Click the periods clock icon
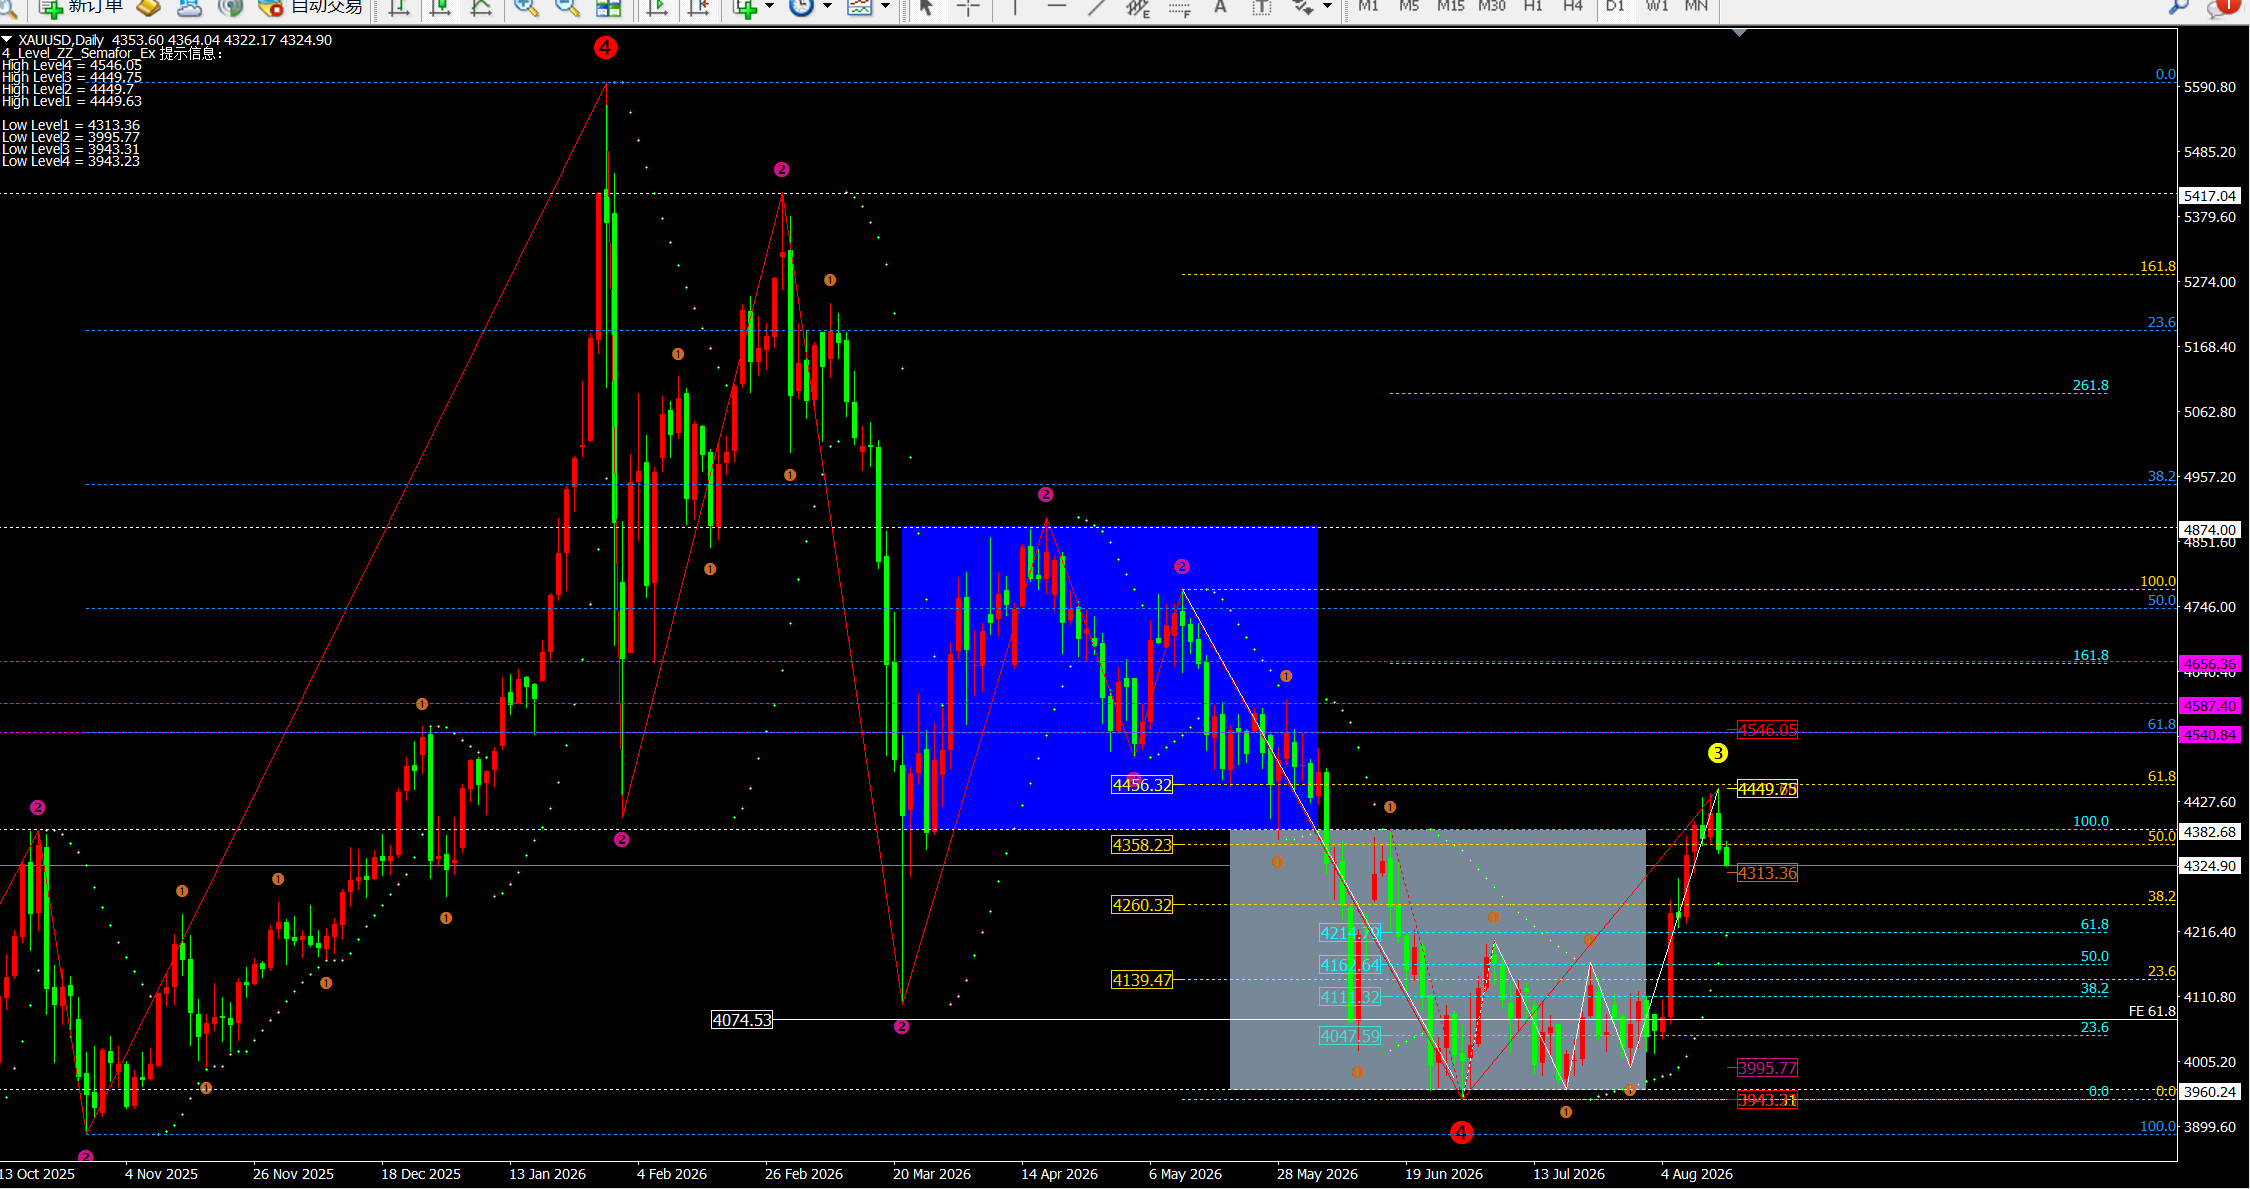 [x=801, y=7]
